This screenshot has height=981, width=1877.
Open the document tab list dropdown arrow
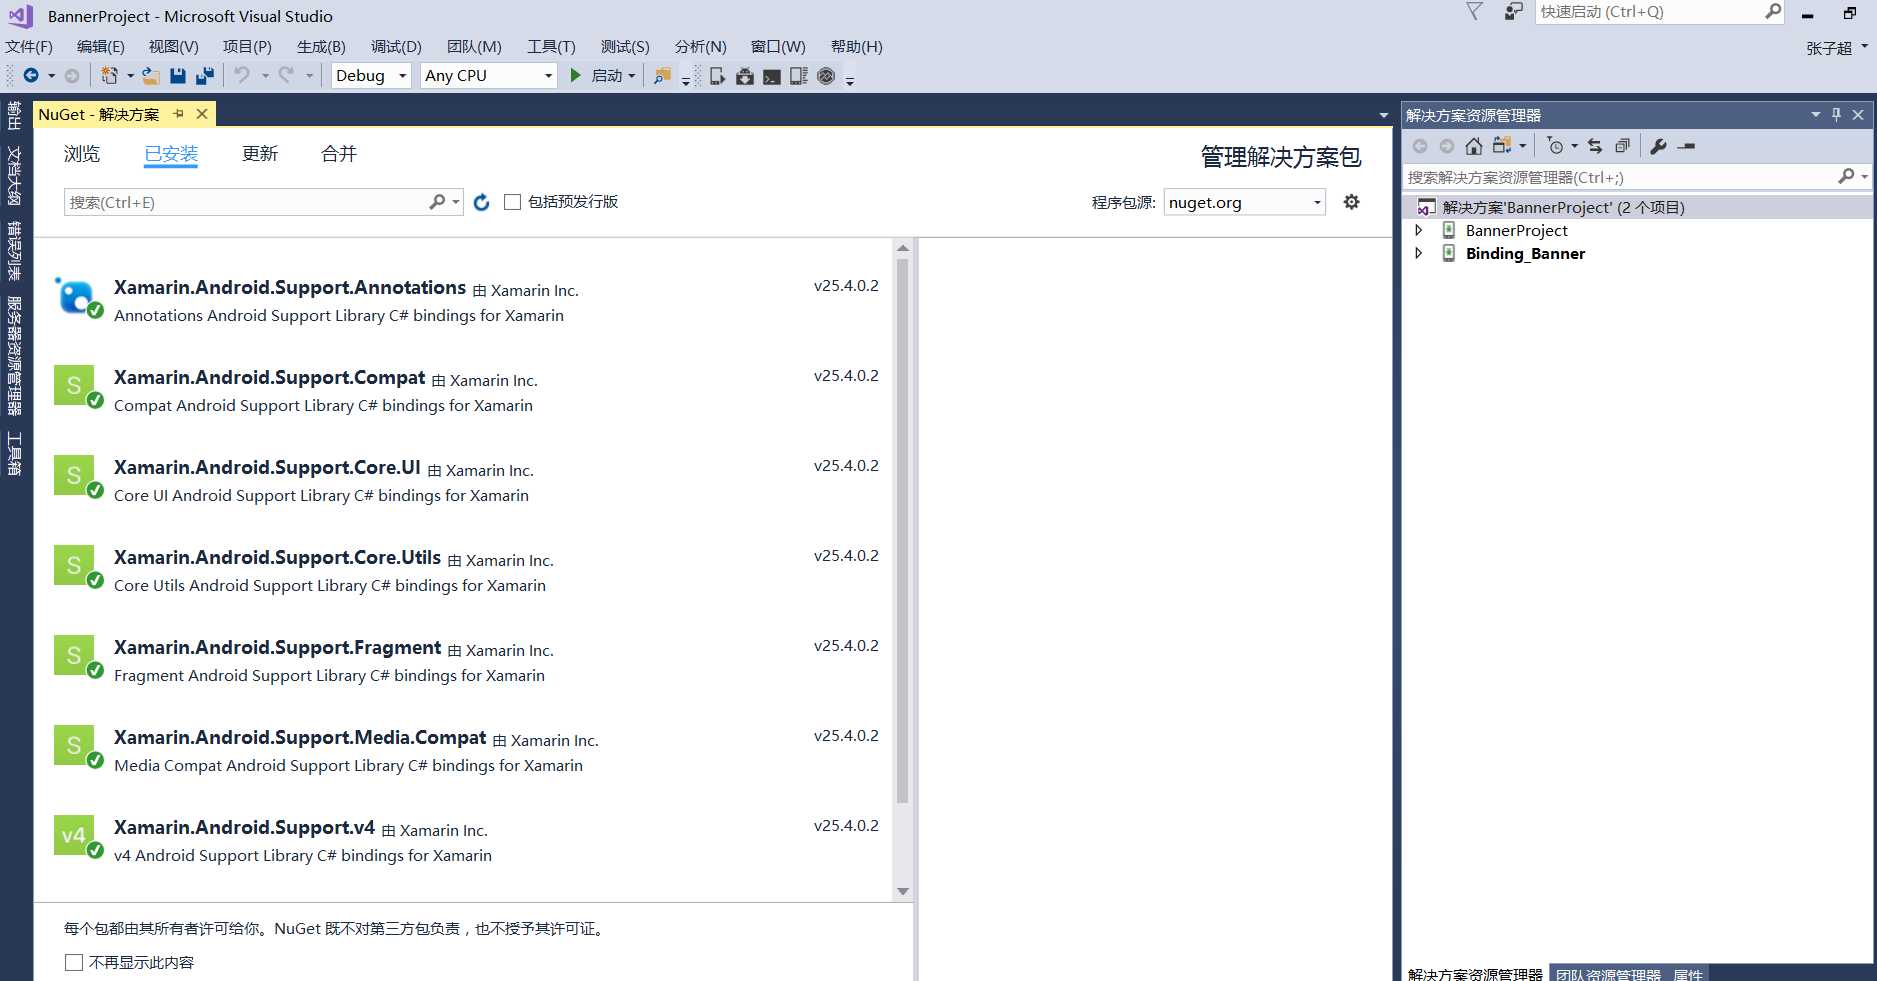pos(1383,115)
